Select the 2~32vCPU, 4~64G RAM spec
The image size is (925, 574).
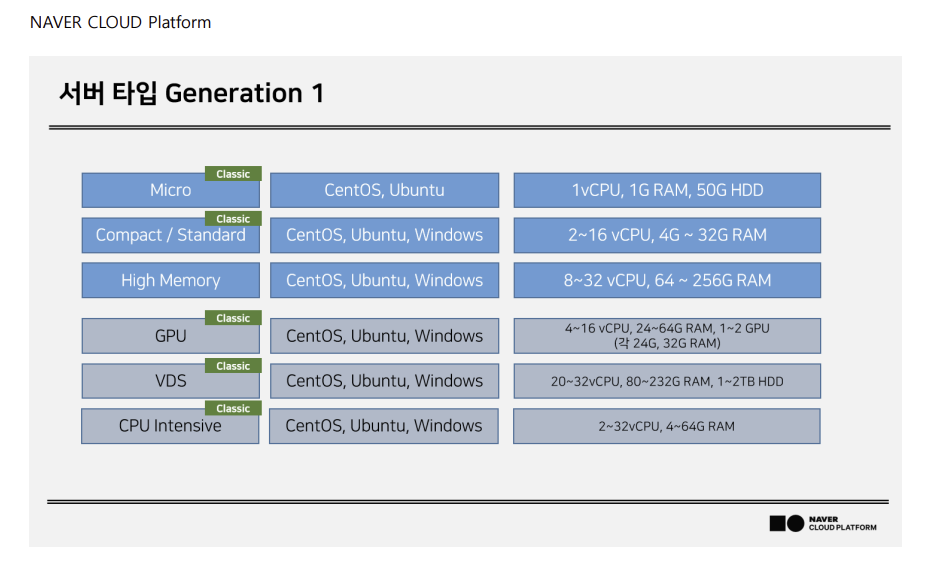(x=667, y=426)
